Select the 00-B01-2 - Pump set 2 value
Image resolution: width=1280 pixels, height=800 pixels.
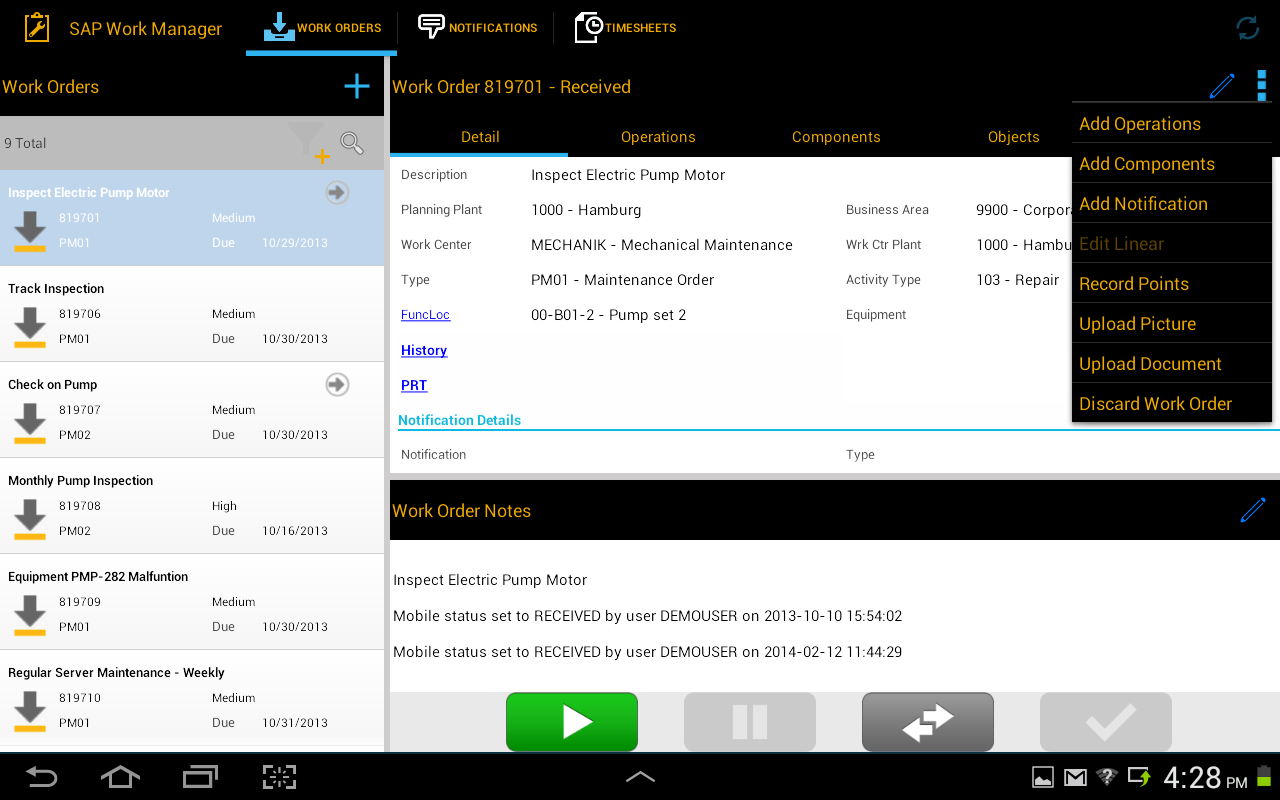pos(609,315)
